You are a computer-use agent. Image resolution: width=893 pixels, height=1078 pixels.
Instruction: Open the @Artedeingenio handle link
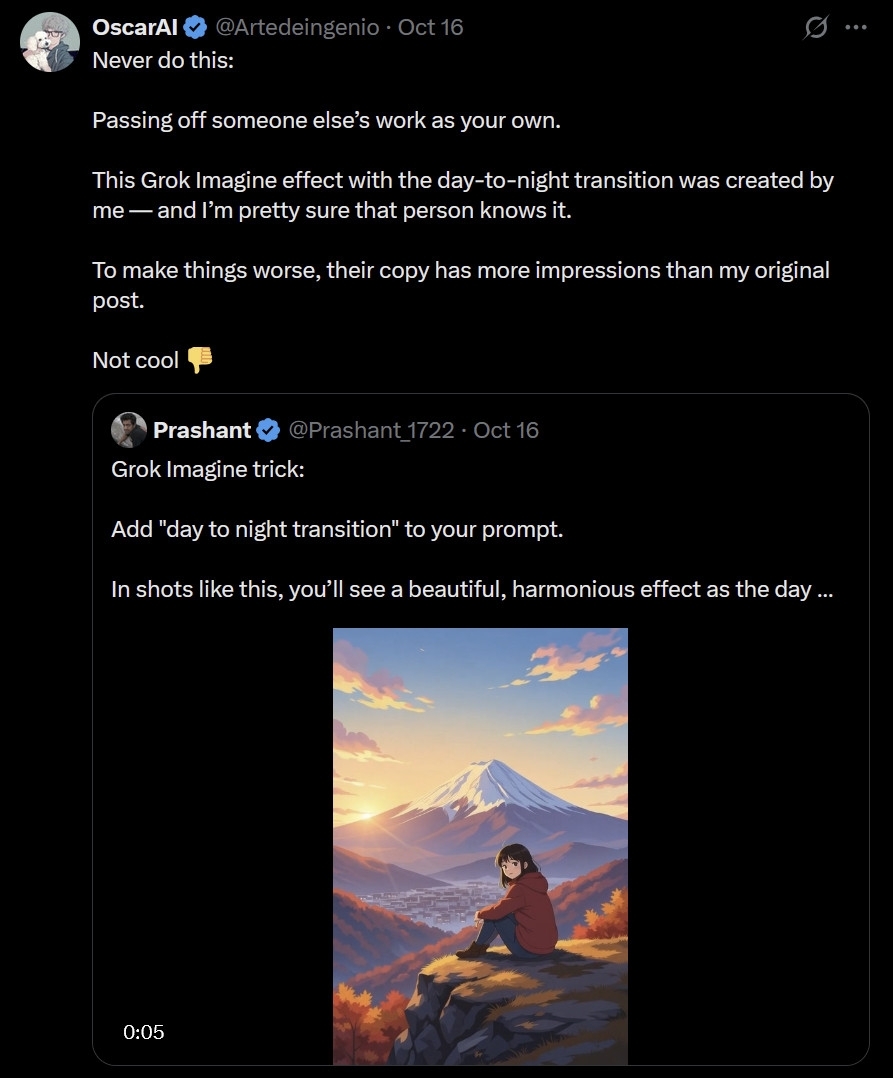click(298, 28)
